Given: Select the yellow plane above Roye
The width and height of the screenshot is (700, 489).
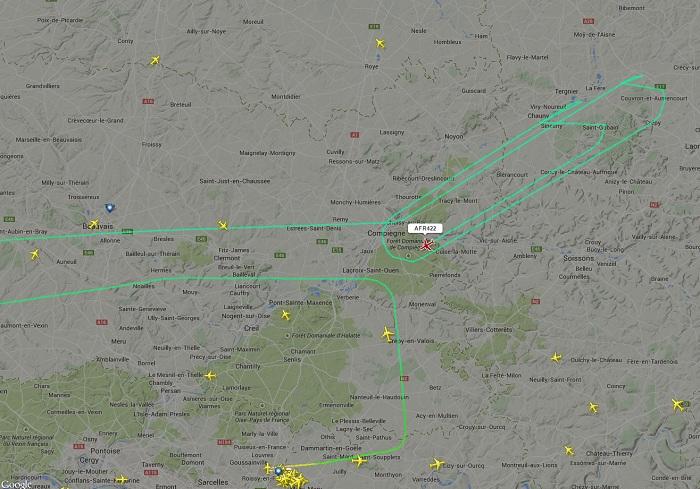Looking at the screenshot, I should click(380, 43).
